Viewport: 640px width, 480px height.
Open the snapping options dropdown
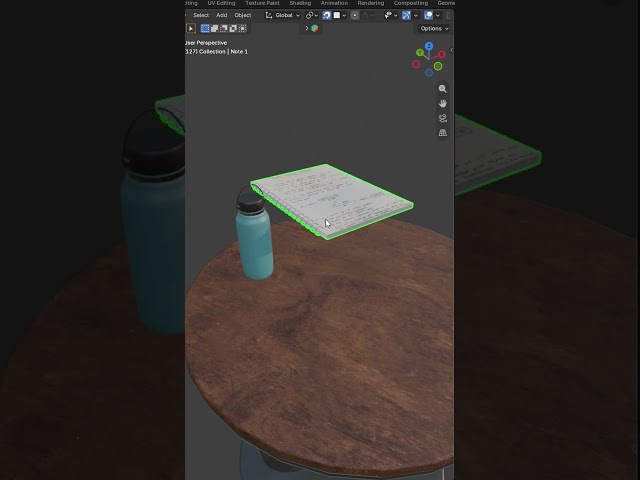(x=340, y=15)
